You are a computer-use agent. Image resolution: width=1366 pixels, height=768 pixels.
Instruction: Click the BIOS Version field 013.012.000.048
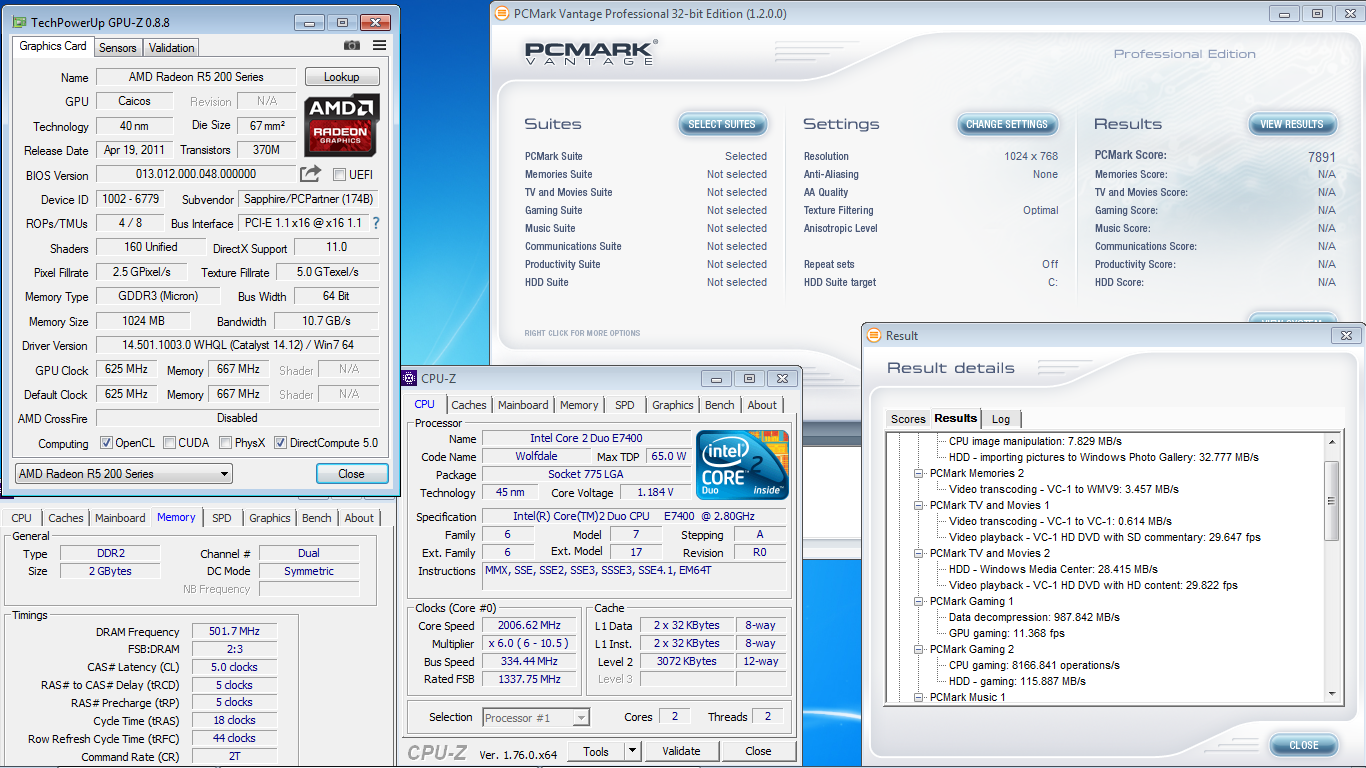point(196,174)
